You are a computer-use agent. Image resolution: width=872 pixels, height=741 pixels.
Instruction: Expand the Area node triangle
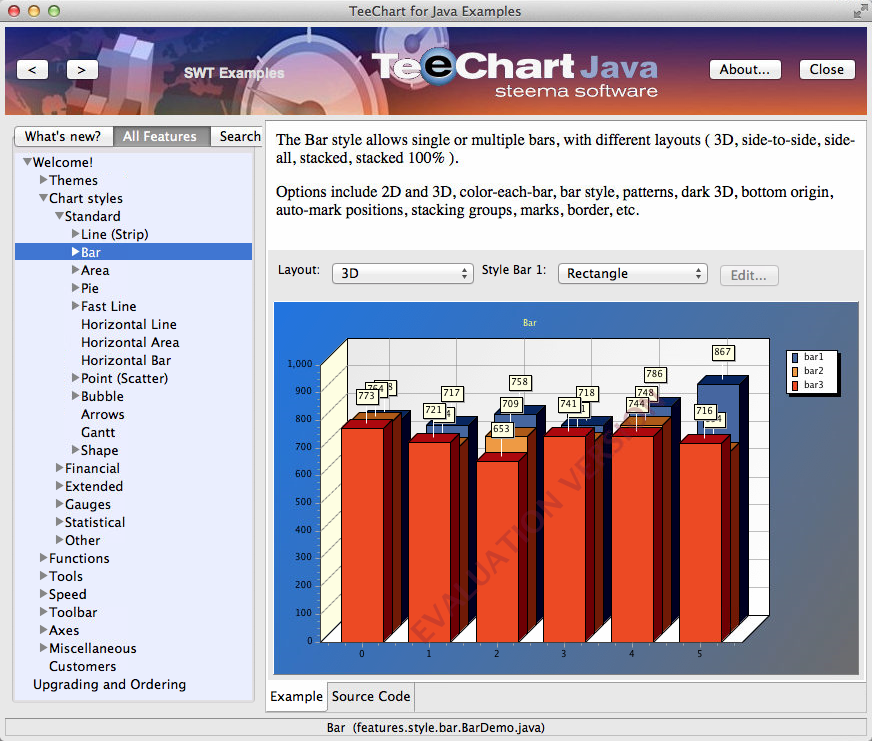pyautogui.click(x=75, y=270)
